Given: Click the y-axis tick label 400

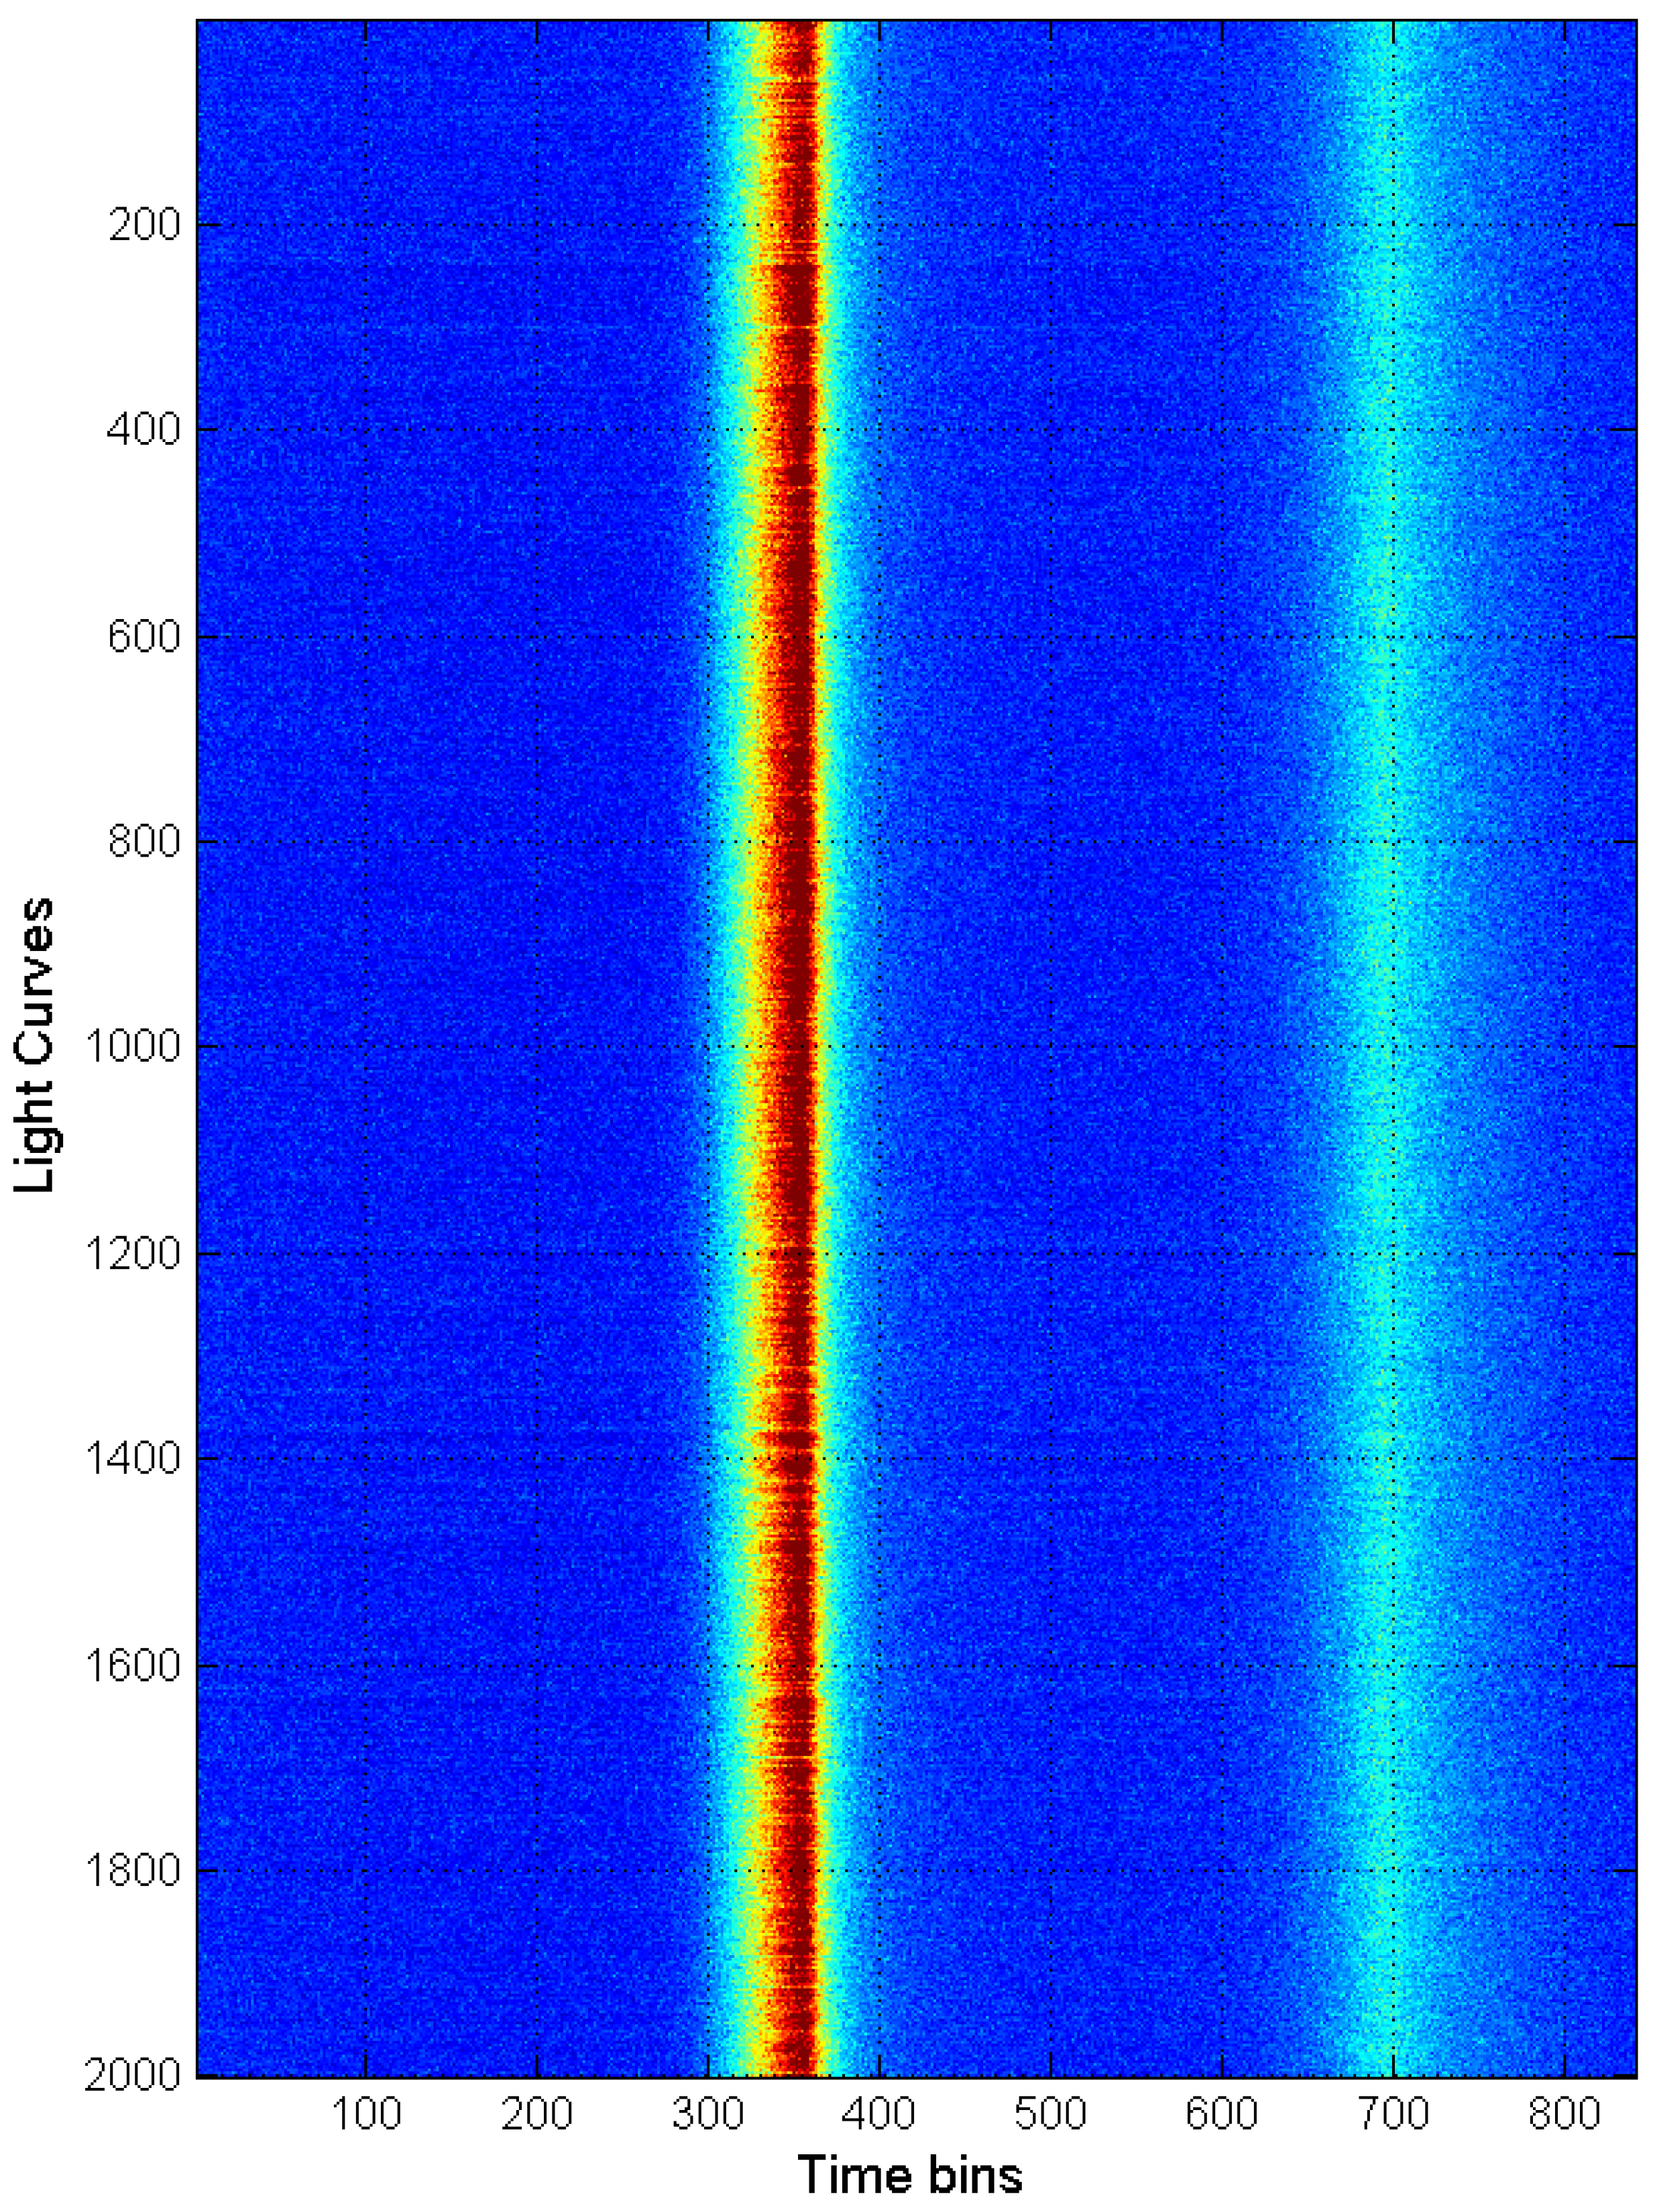Looking at the screenshot, I should 143,430.
